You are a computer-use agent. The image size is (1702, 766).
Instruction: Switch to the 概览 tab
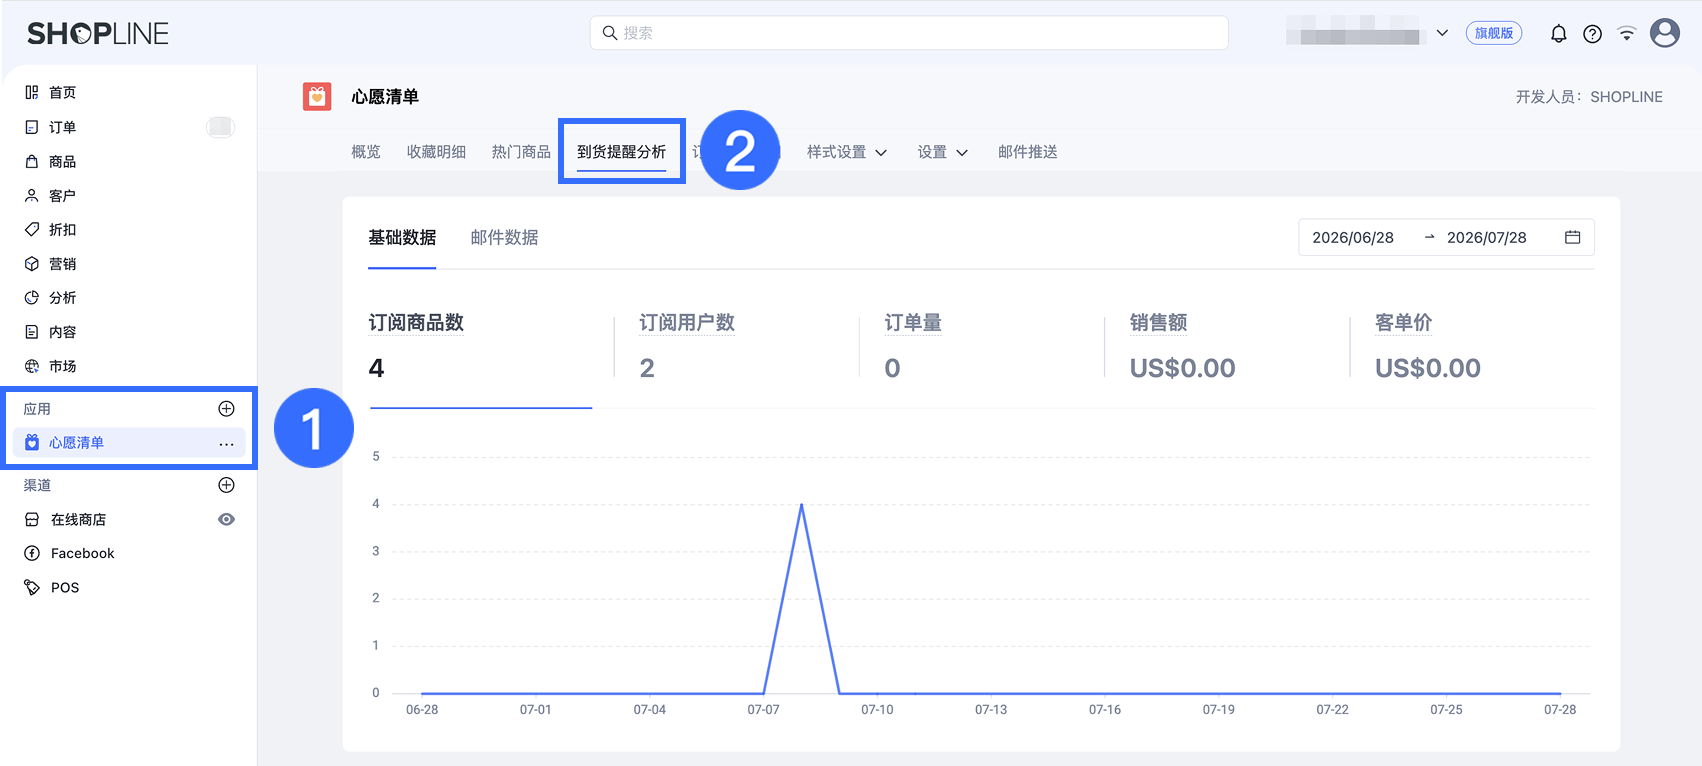[x=366, y=152]
